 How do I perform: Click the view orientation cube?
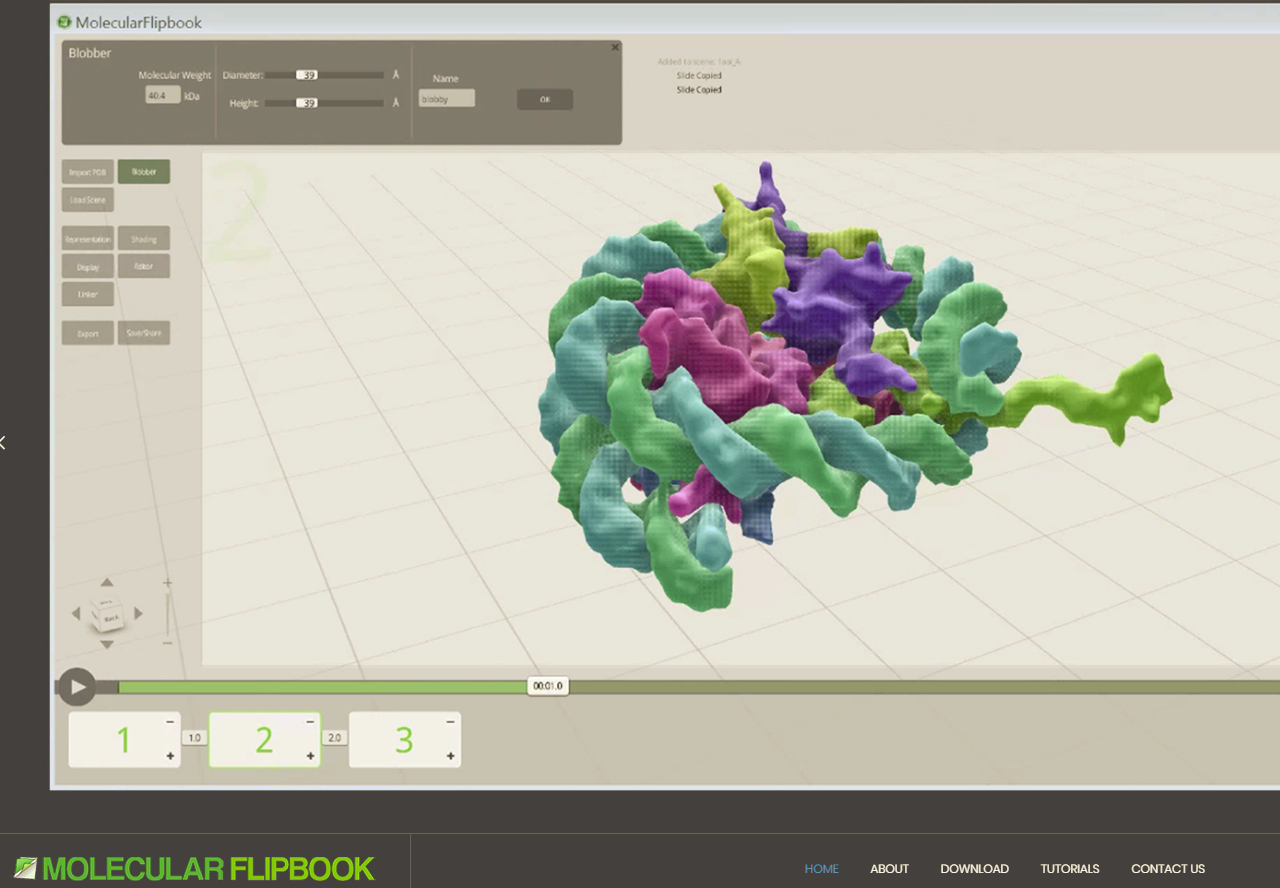[x=107, y=614]
